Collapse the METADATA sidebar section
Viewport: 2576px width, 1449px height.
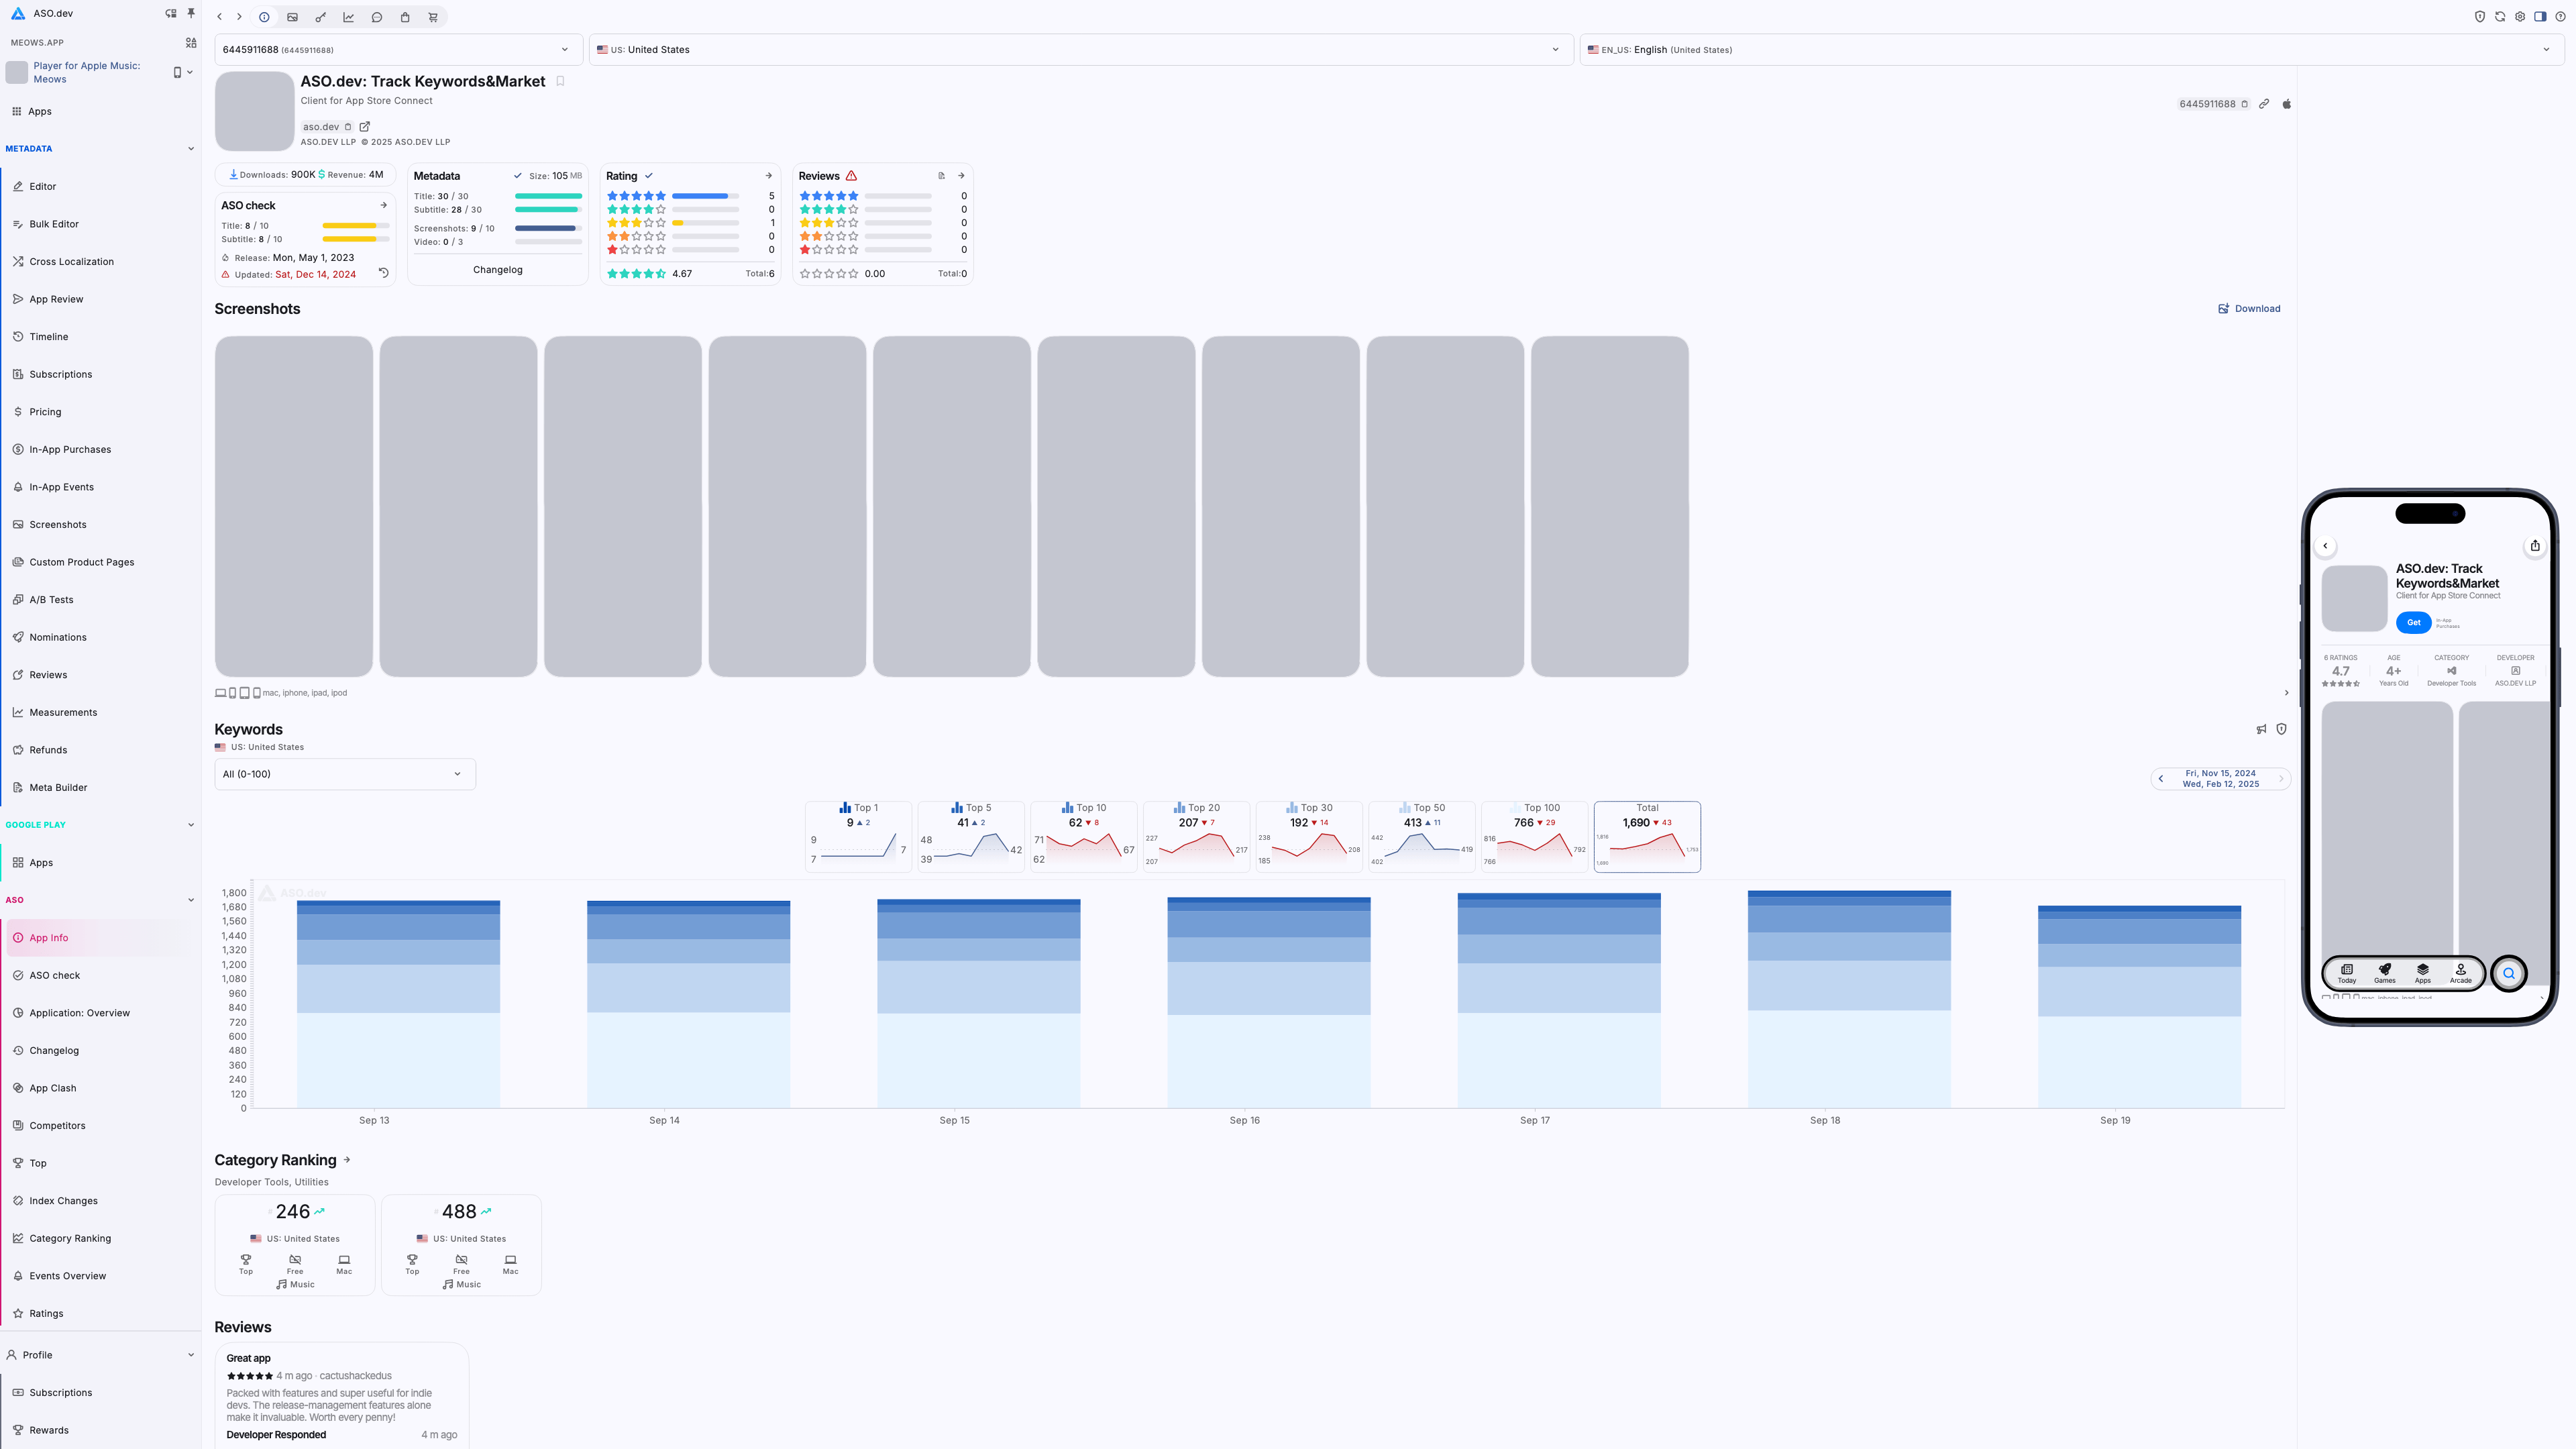191,149
